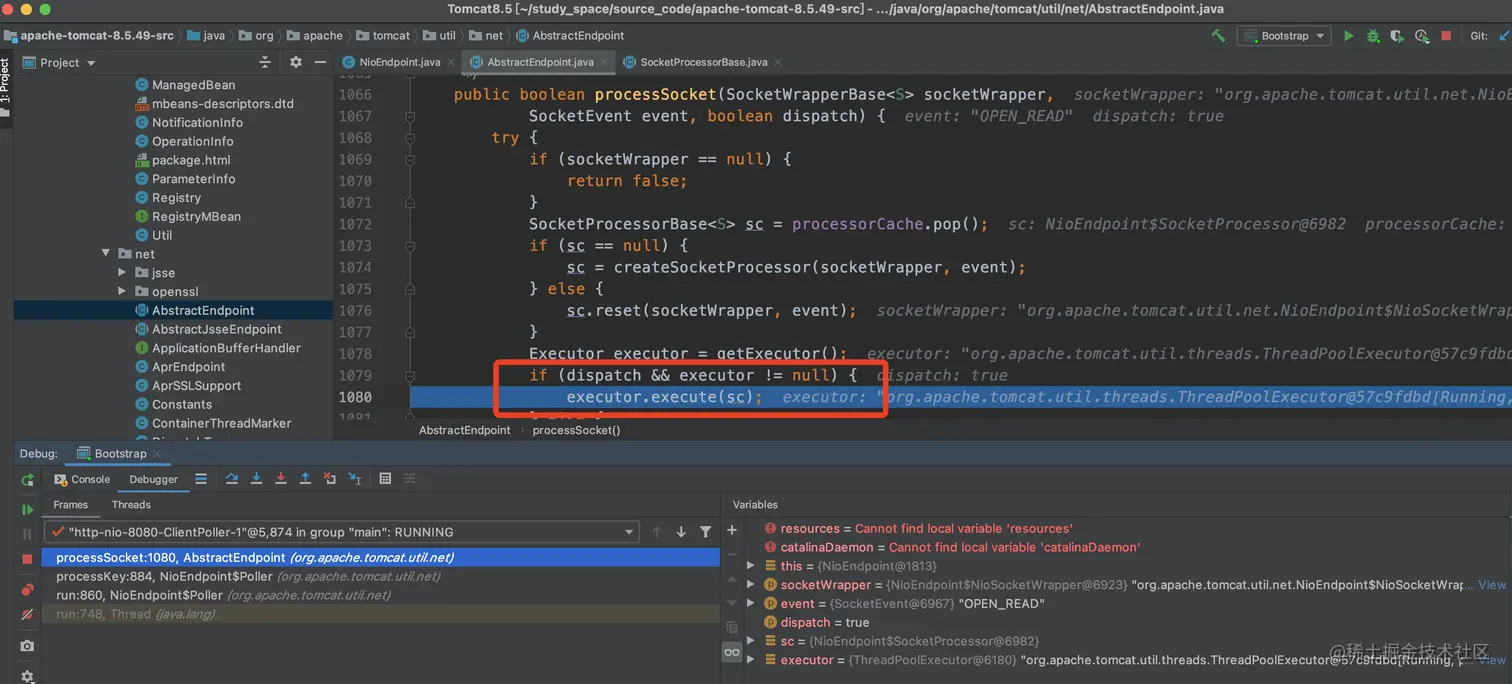Expand the socketWrapper variable
This screenshot has height=684, width=1512.
pos(751,585)
